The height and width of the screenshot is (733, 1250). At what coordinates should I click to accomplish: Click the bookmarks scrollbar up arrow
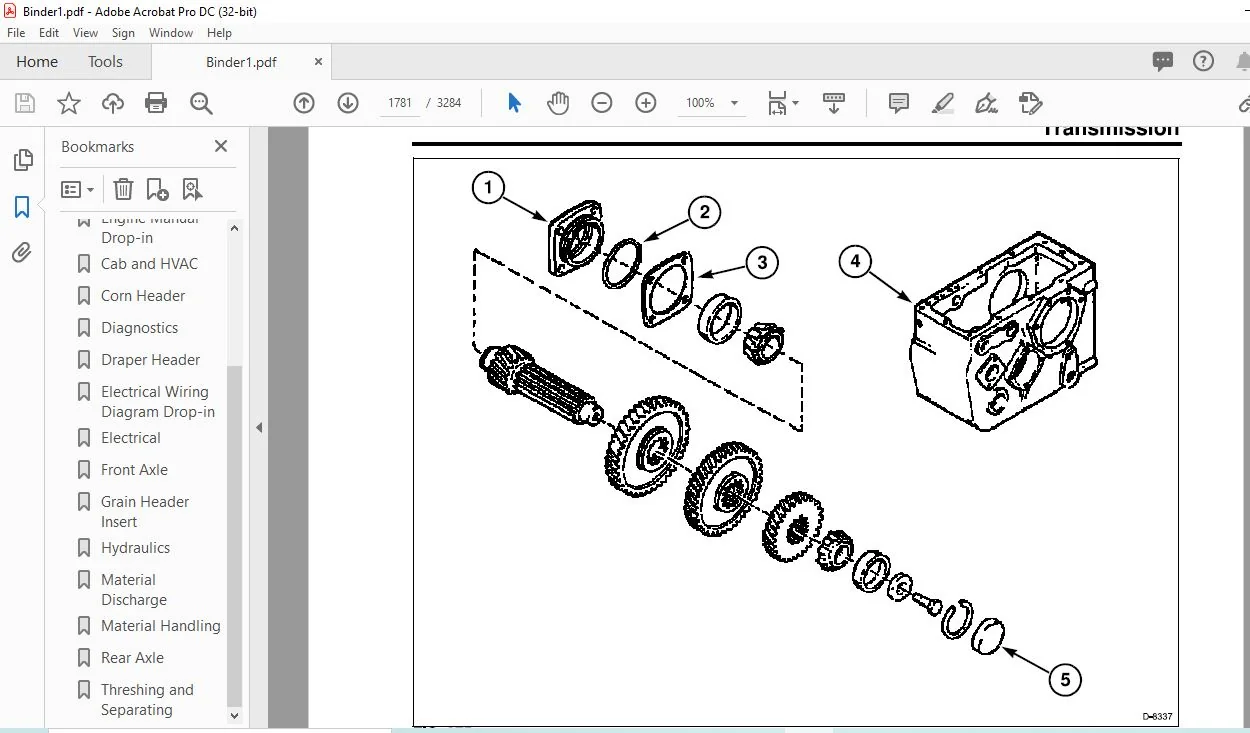click(x=235, y=228)
